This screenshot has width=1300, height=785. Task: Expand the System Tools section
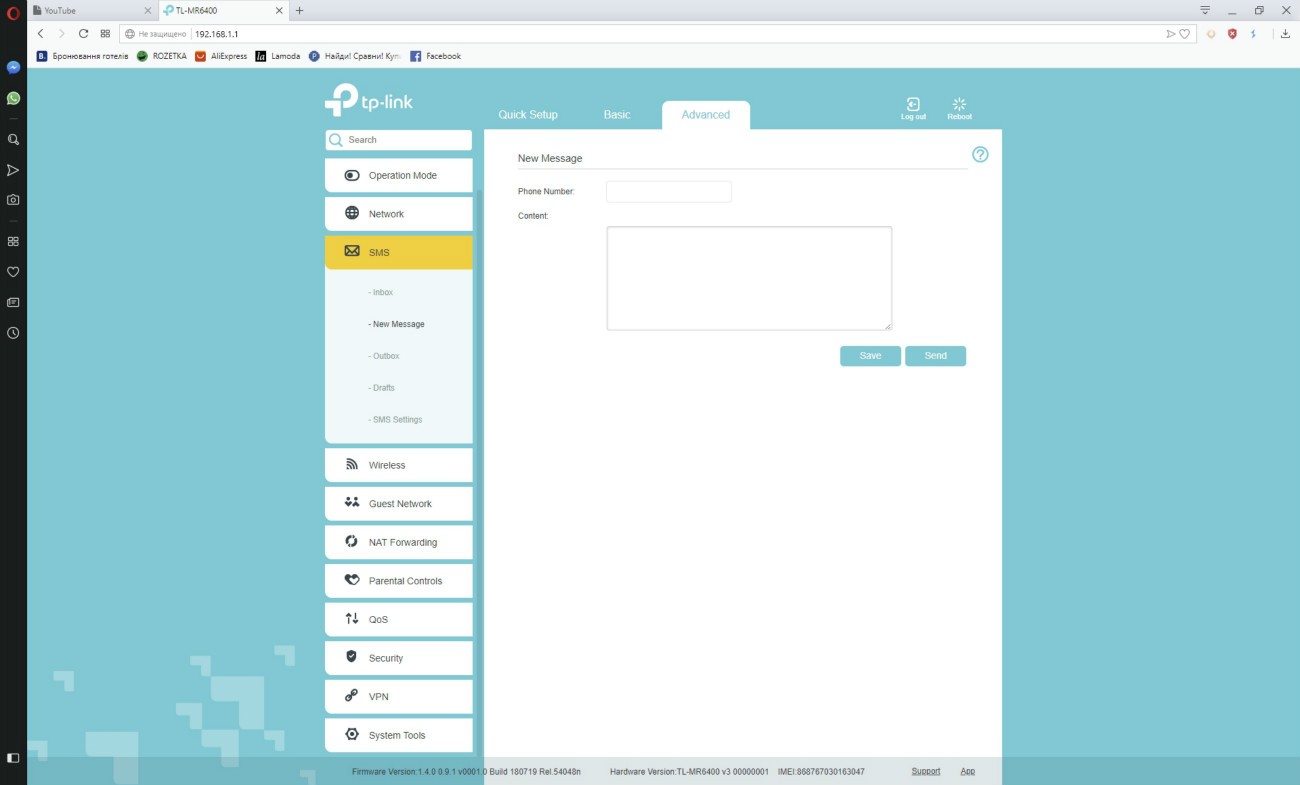(x=398, y=735)
